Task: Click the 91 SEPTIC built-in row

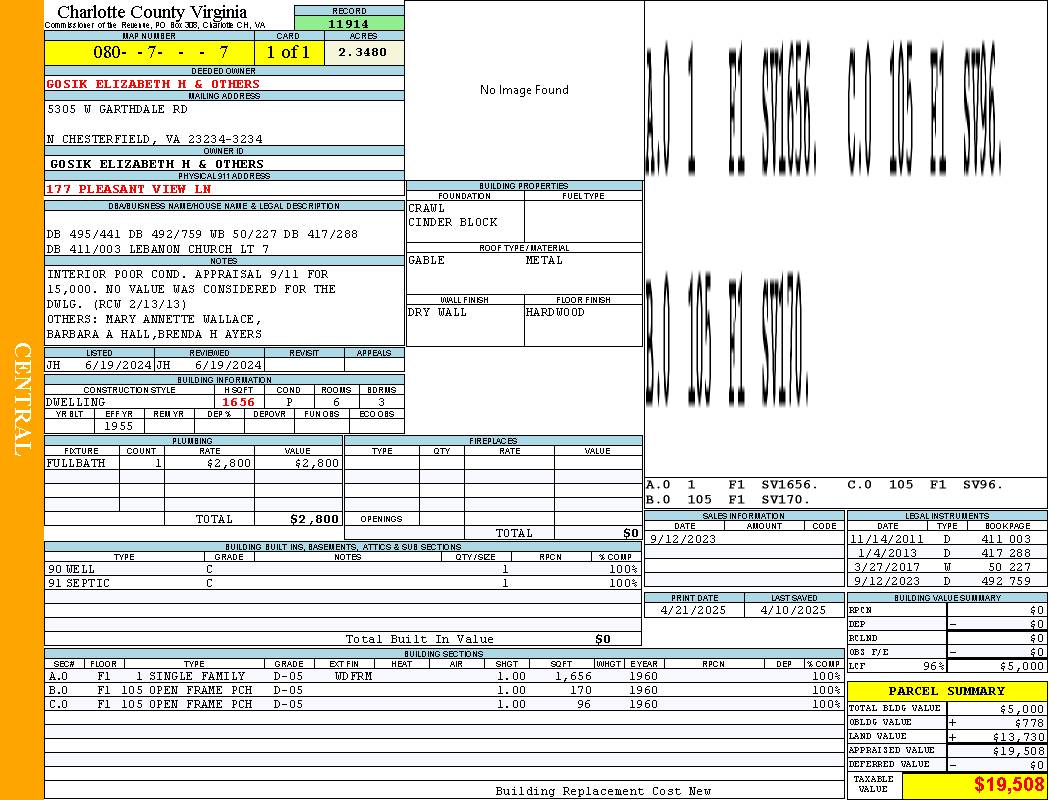Action: coord(343,584)
